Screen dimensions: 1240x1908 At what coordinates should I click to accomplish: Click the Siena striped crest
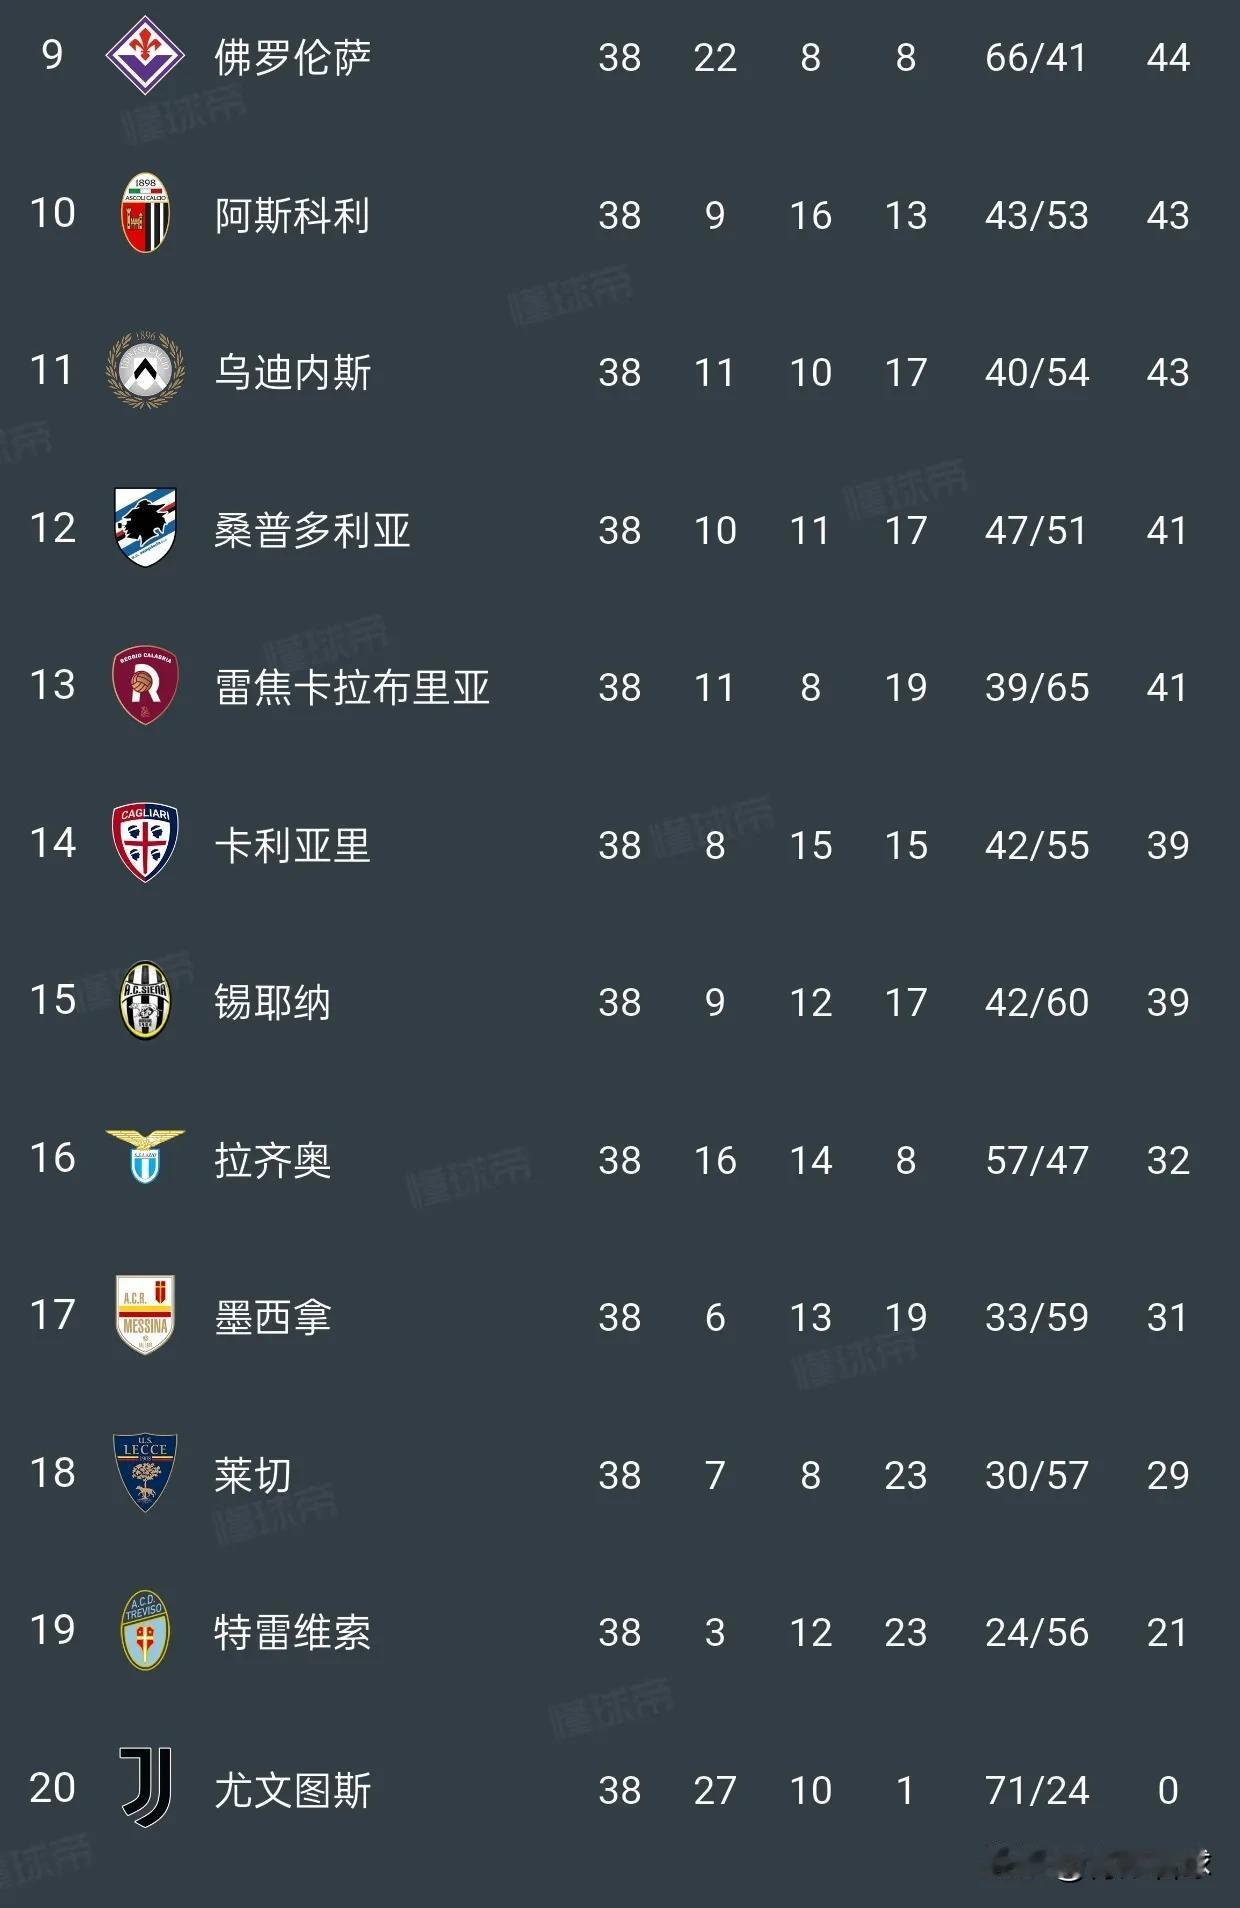coord(145,1000)
